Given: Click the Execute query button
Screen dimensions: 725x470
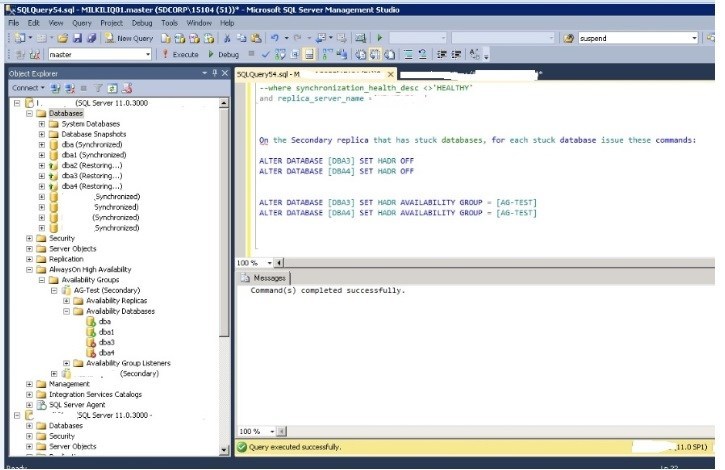Looking at the screenshot, I should tap(181, 54).
